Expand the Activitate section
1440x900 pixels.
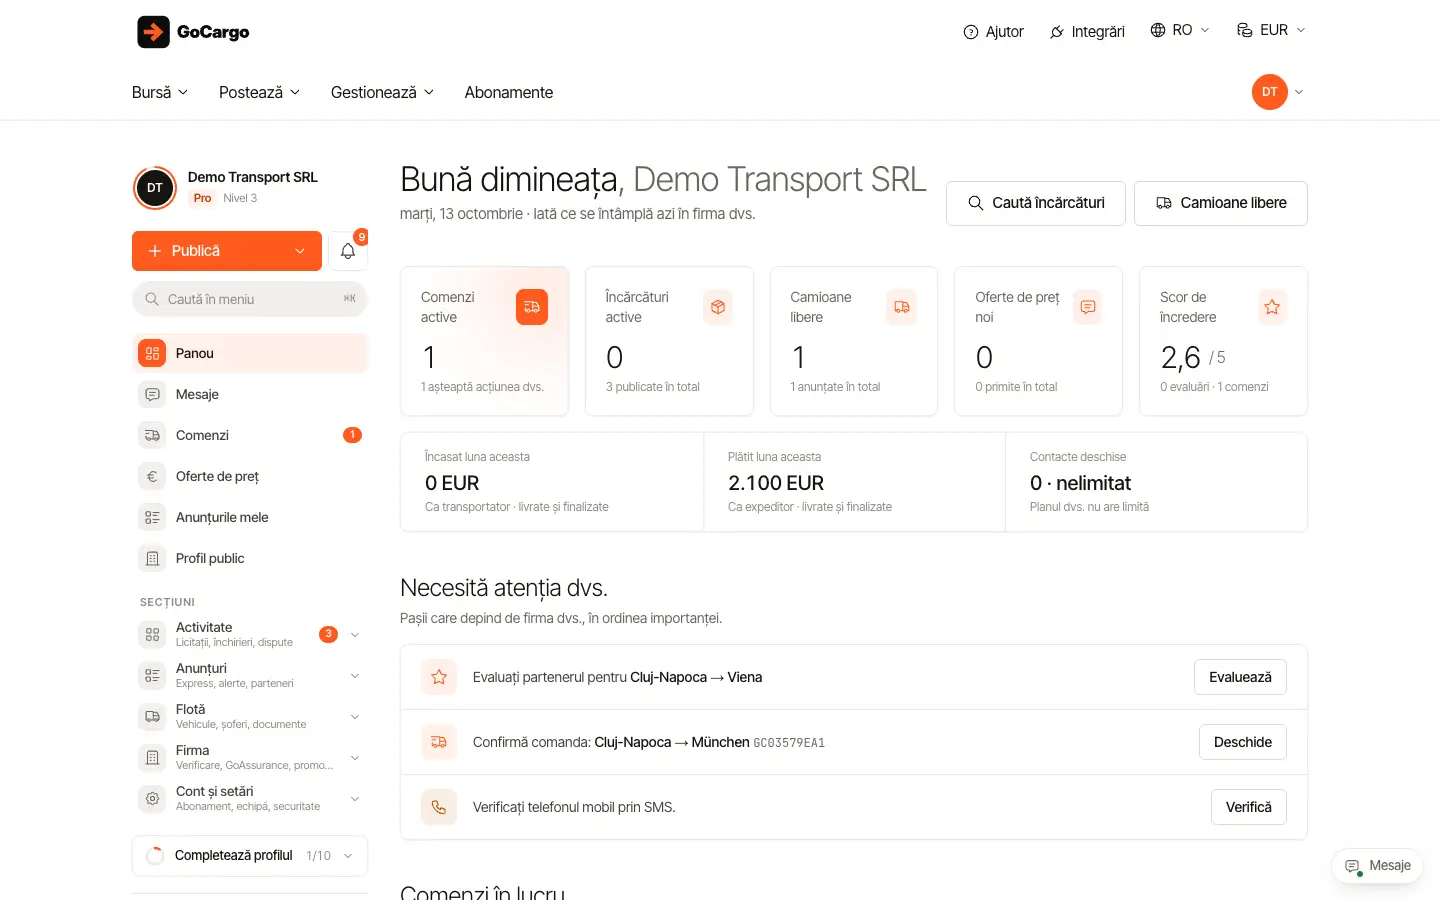pyautogui.click(x=354, y=635)
